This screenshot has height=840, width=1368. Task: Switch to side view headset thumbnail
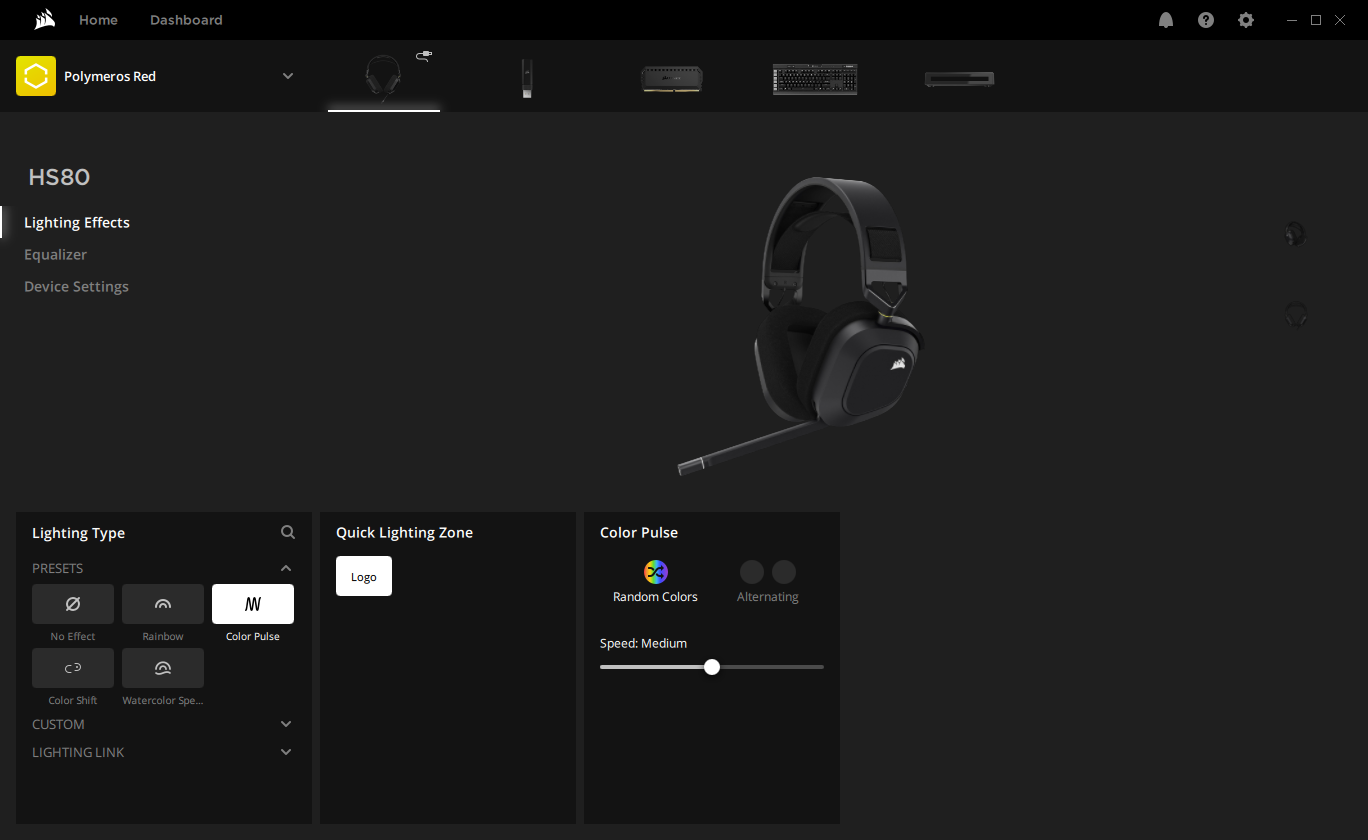coord(1295,234)
